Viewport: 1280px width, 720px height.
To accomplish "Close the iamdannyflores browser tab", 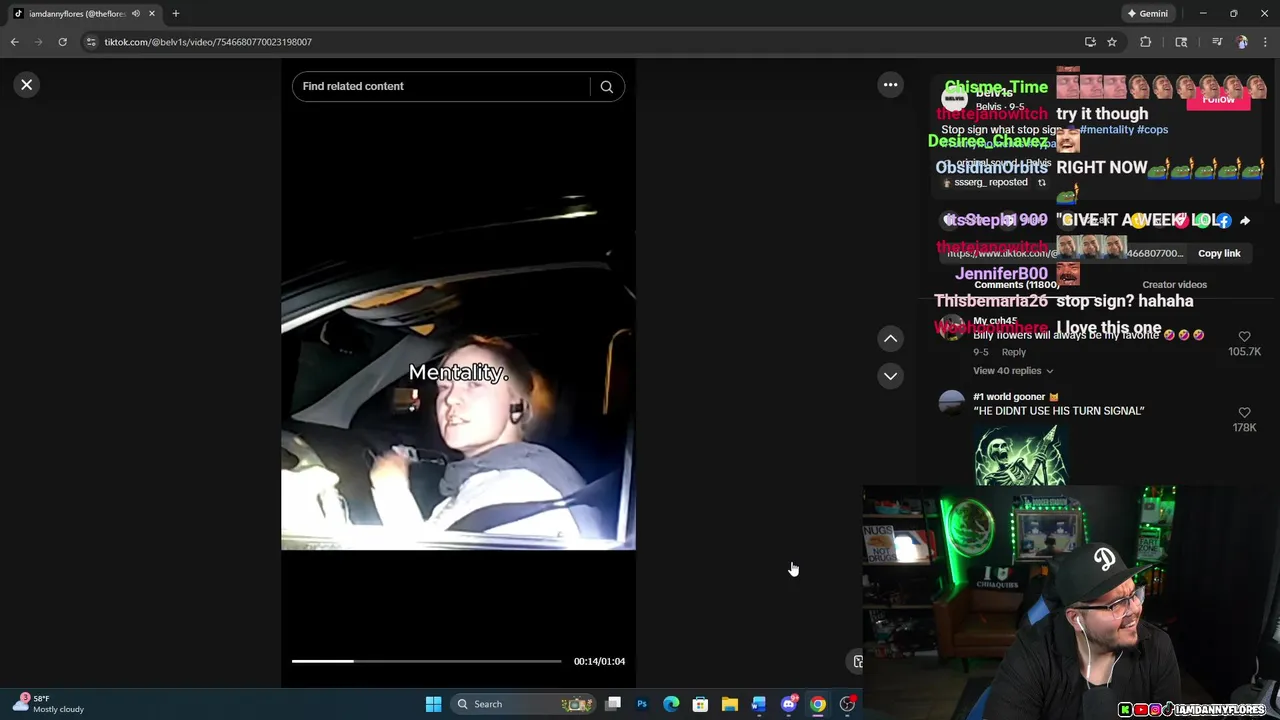I will 152,14.
